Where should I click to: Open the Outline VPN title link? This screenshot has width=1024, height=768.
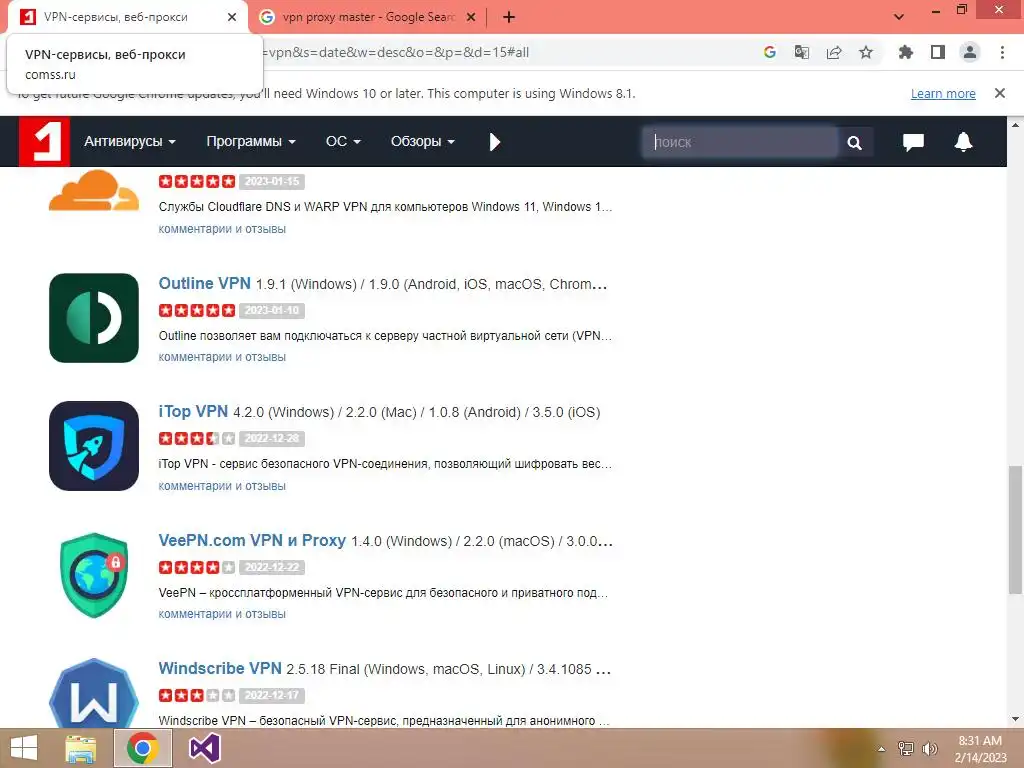tap(204, 283)
